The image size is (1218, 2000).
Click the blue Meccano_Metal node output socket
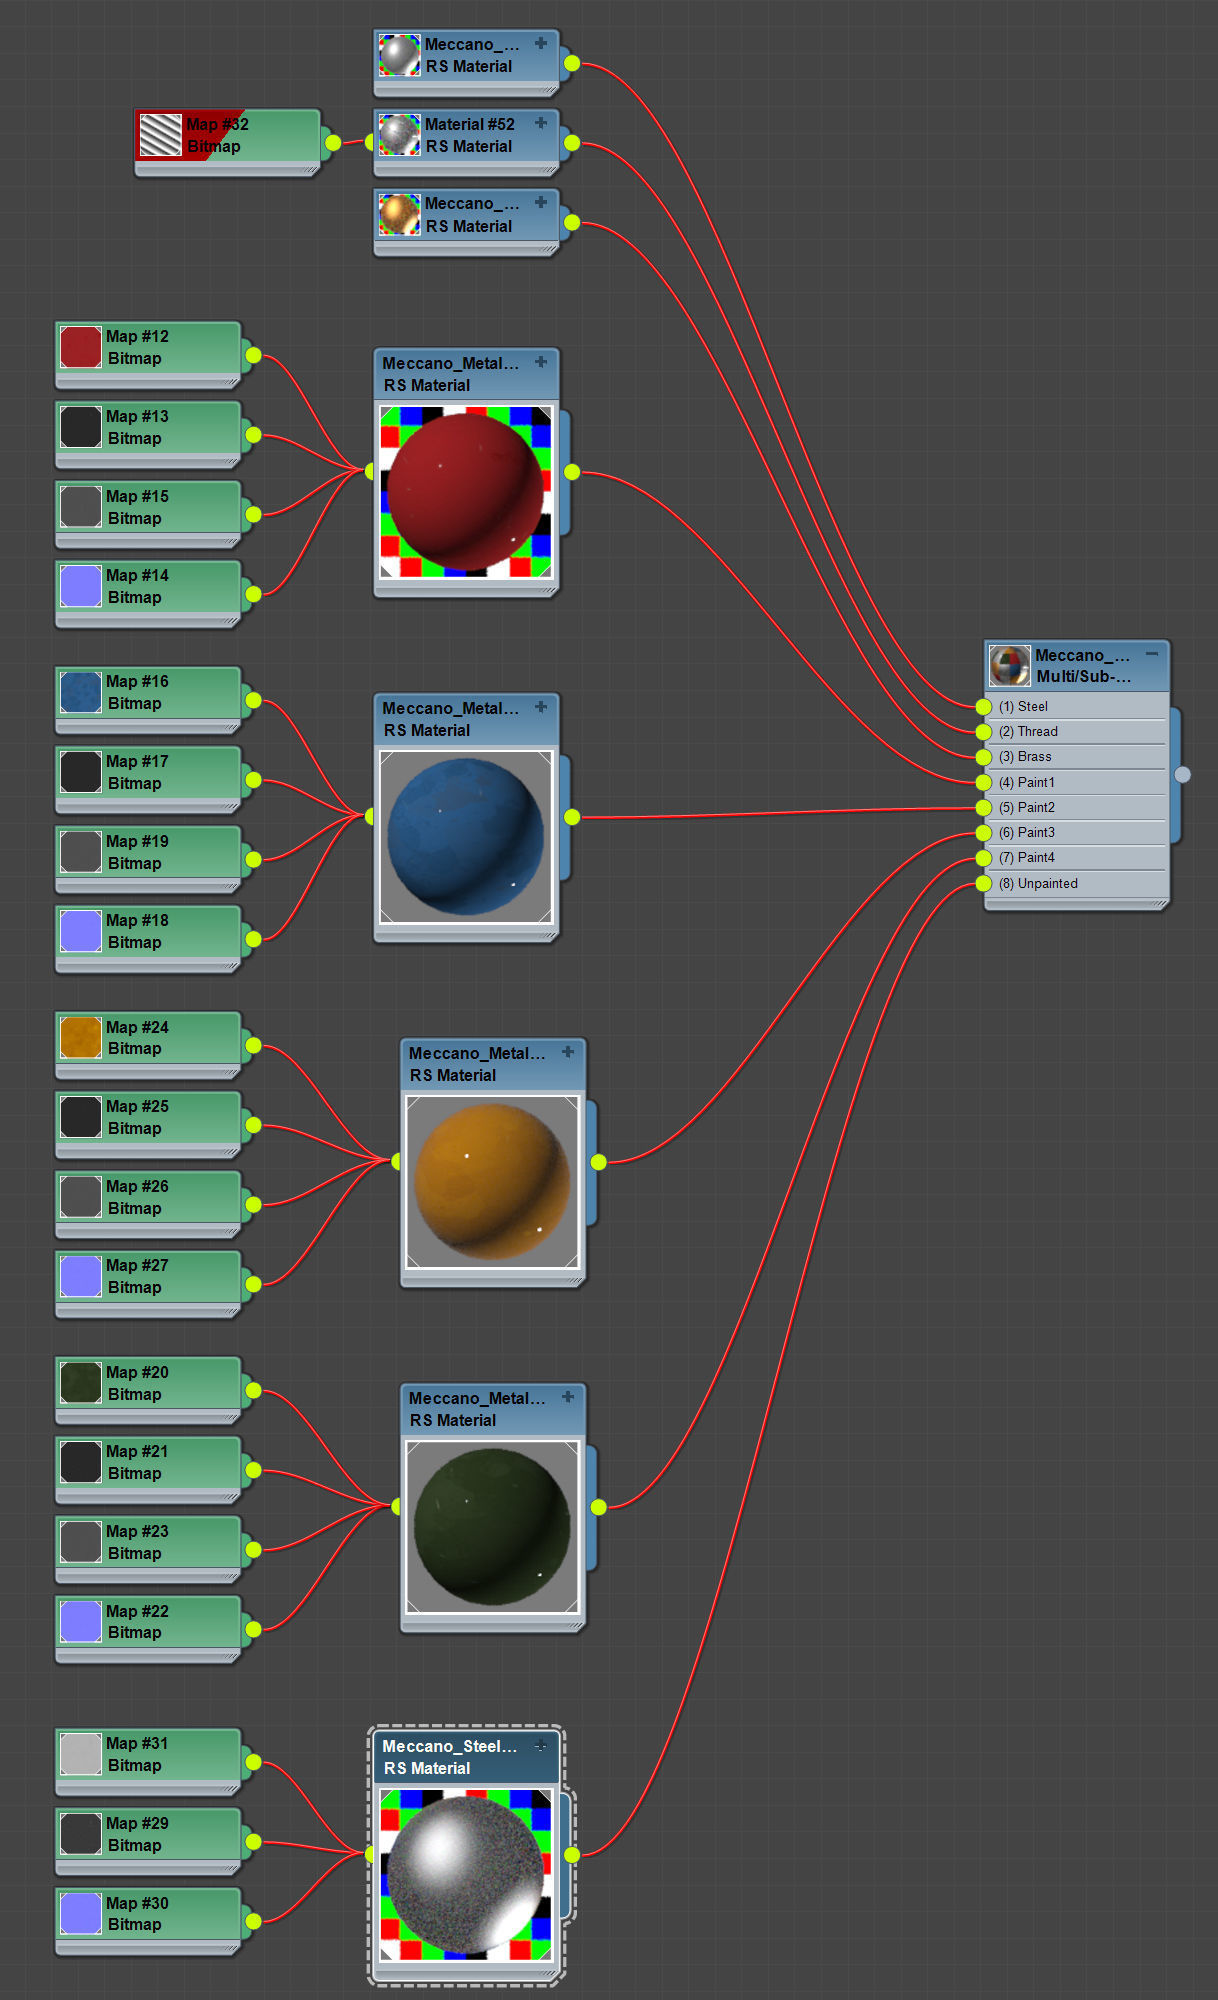[572, 817]
